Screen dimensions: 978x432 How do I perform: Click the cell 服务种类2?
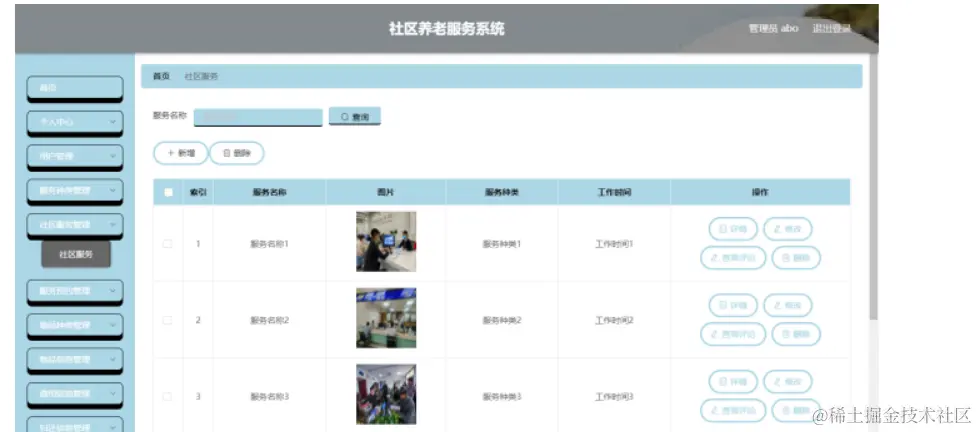[x=501, y=320]
